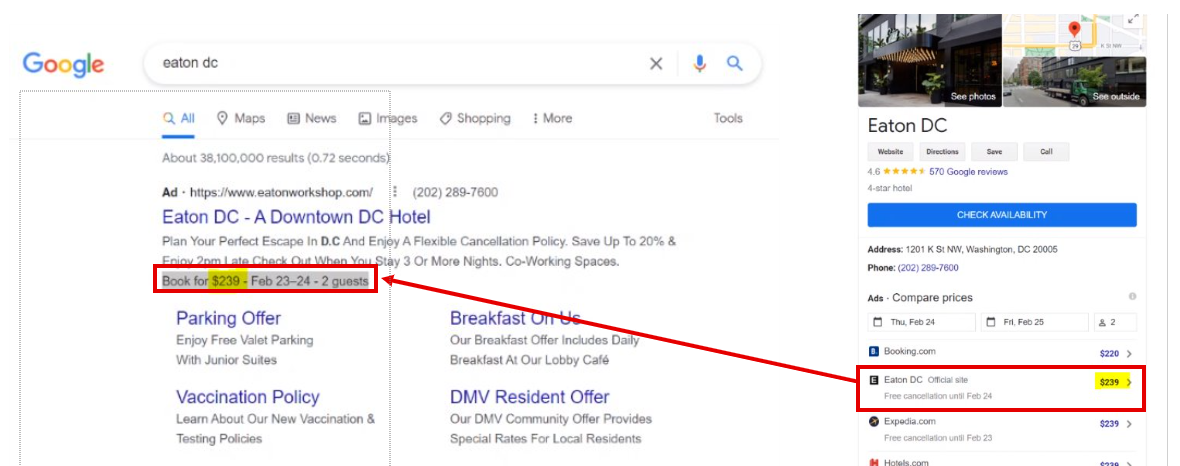Switch to the News search tab
This screenshot has width=1180, height=466.
coord(312,118)
